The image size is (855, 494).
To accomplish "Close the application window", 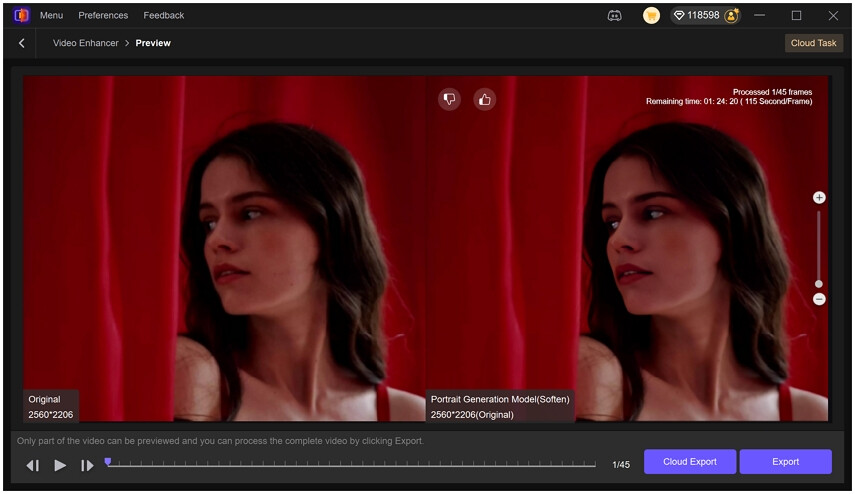I will [833, 15].
